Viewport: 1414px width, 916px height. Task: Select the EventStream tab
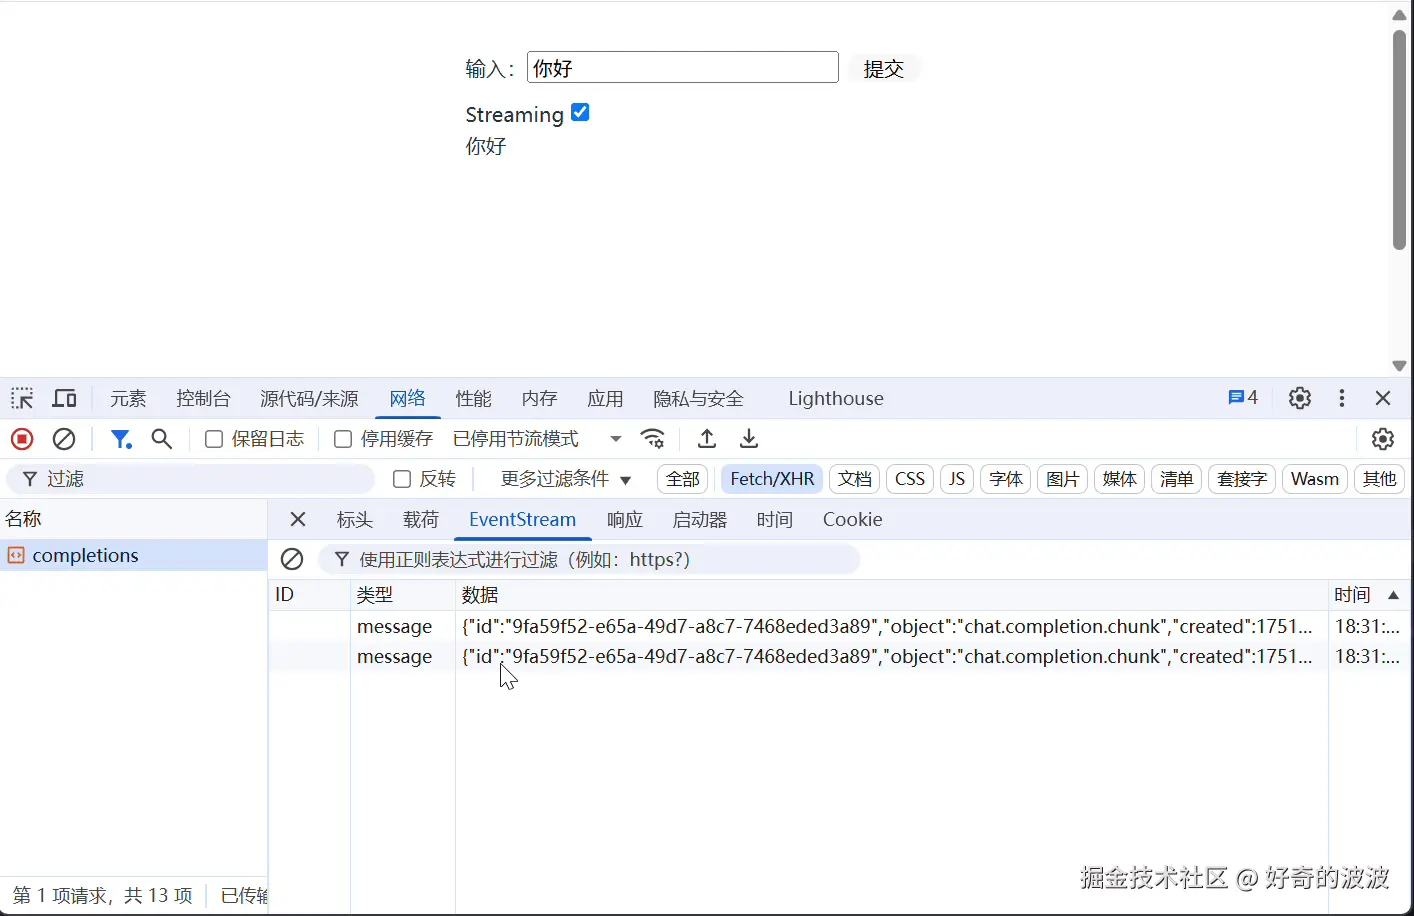coord(522,519)
